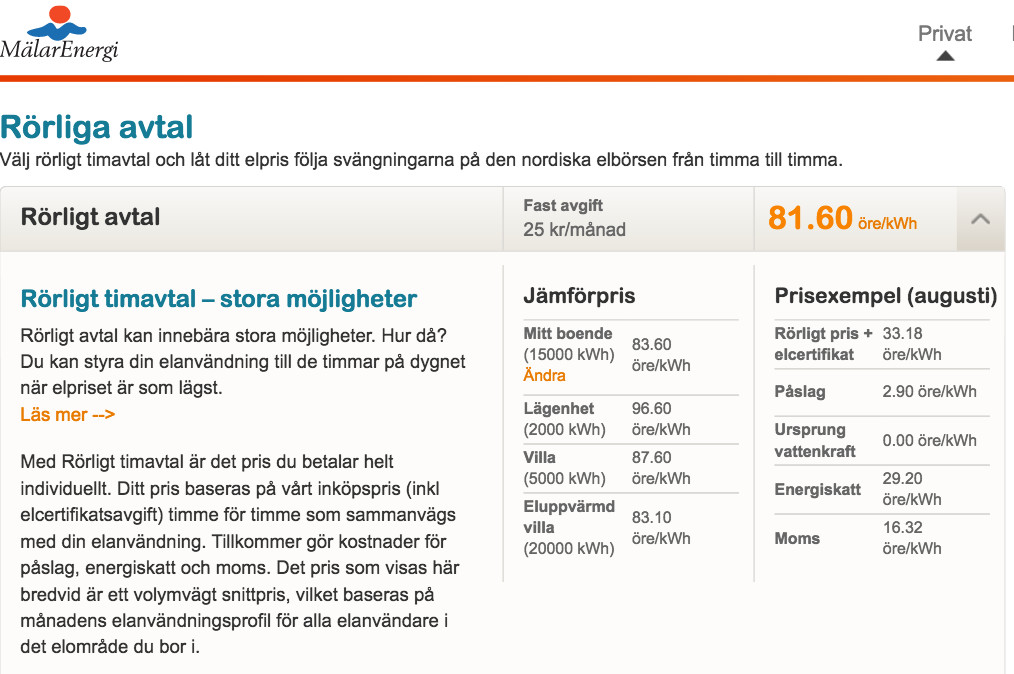Click the triangle marker beneath Privat
1014x674 pixels.
pos(944,56)
